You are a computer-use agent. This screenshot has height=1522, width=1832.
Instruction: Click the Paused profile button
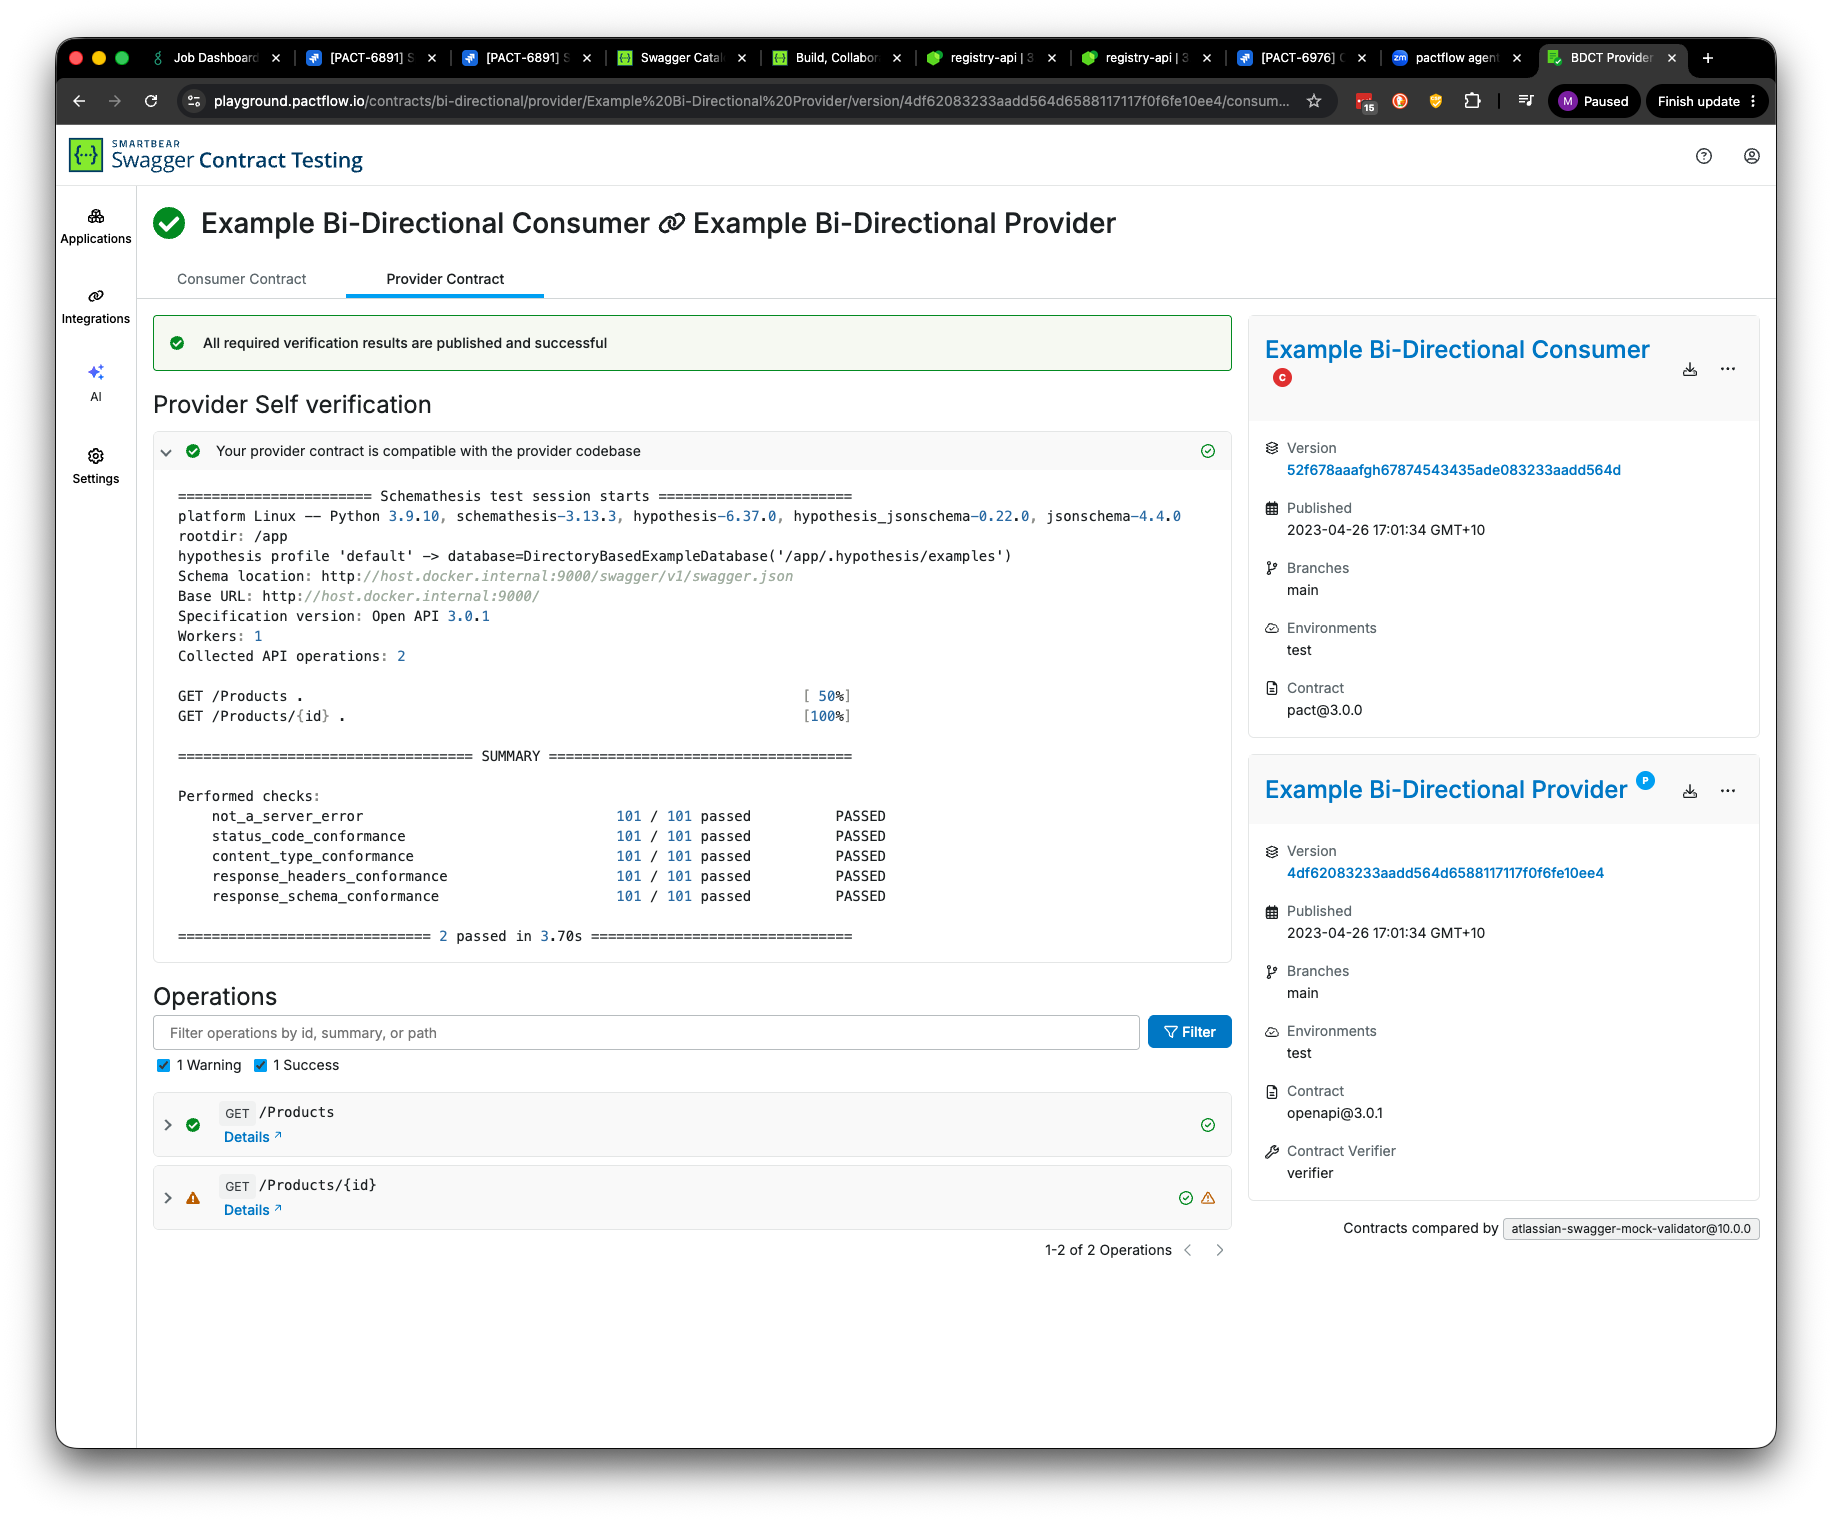click(x=1594, y=101)
